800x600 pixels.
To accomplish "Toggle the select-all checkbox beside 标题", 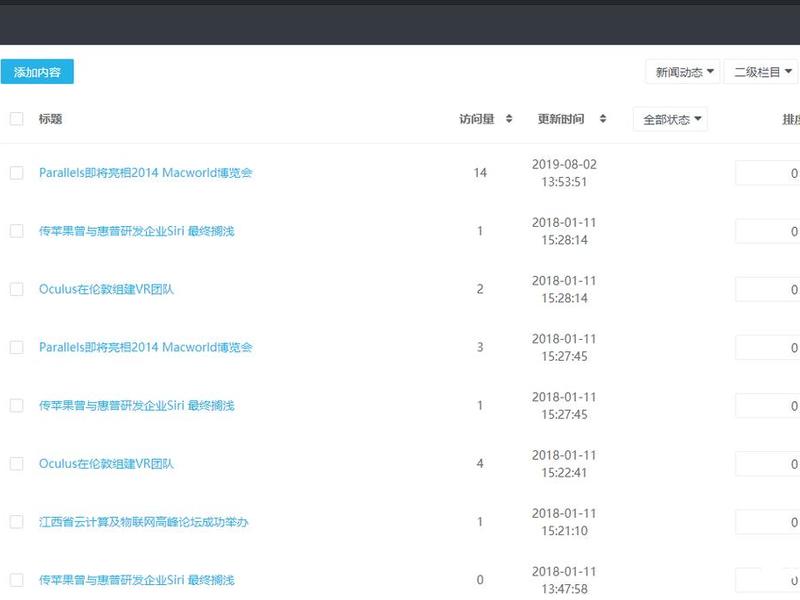I will (x=17, y=119).
